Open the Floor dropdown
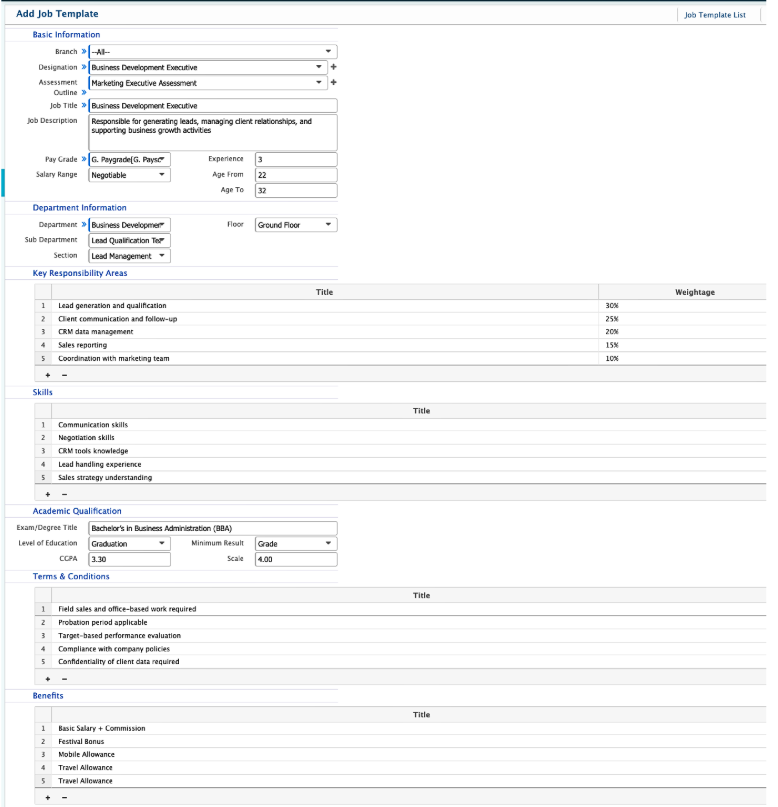This screenshot has height=807, width=778. (x=295, y=225)
